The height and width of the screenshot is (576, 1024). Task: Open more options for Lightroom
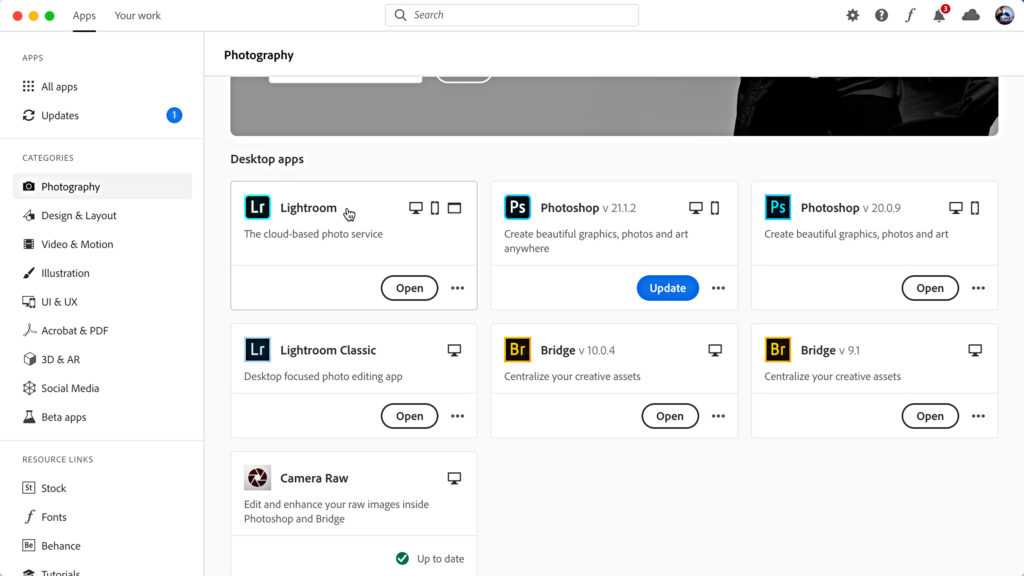[x=457, y=288]
